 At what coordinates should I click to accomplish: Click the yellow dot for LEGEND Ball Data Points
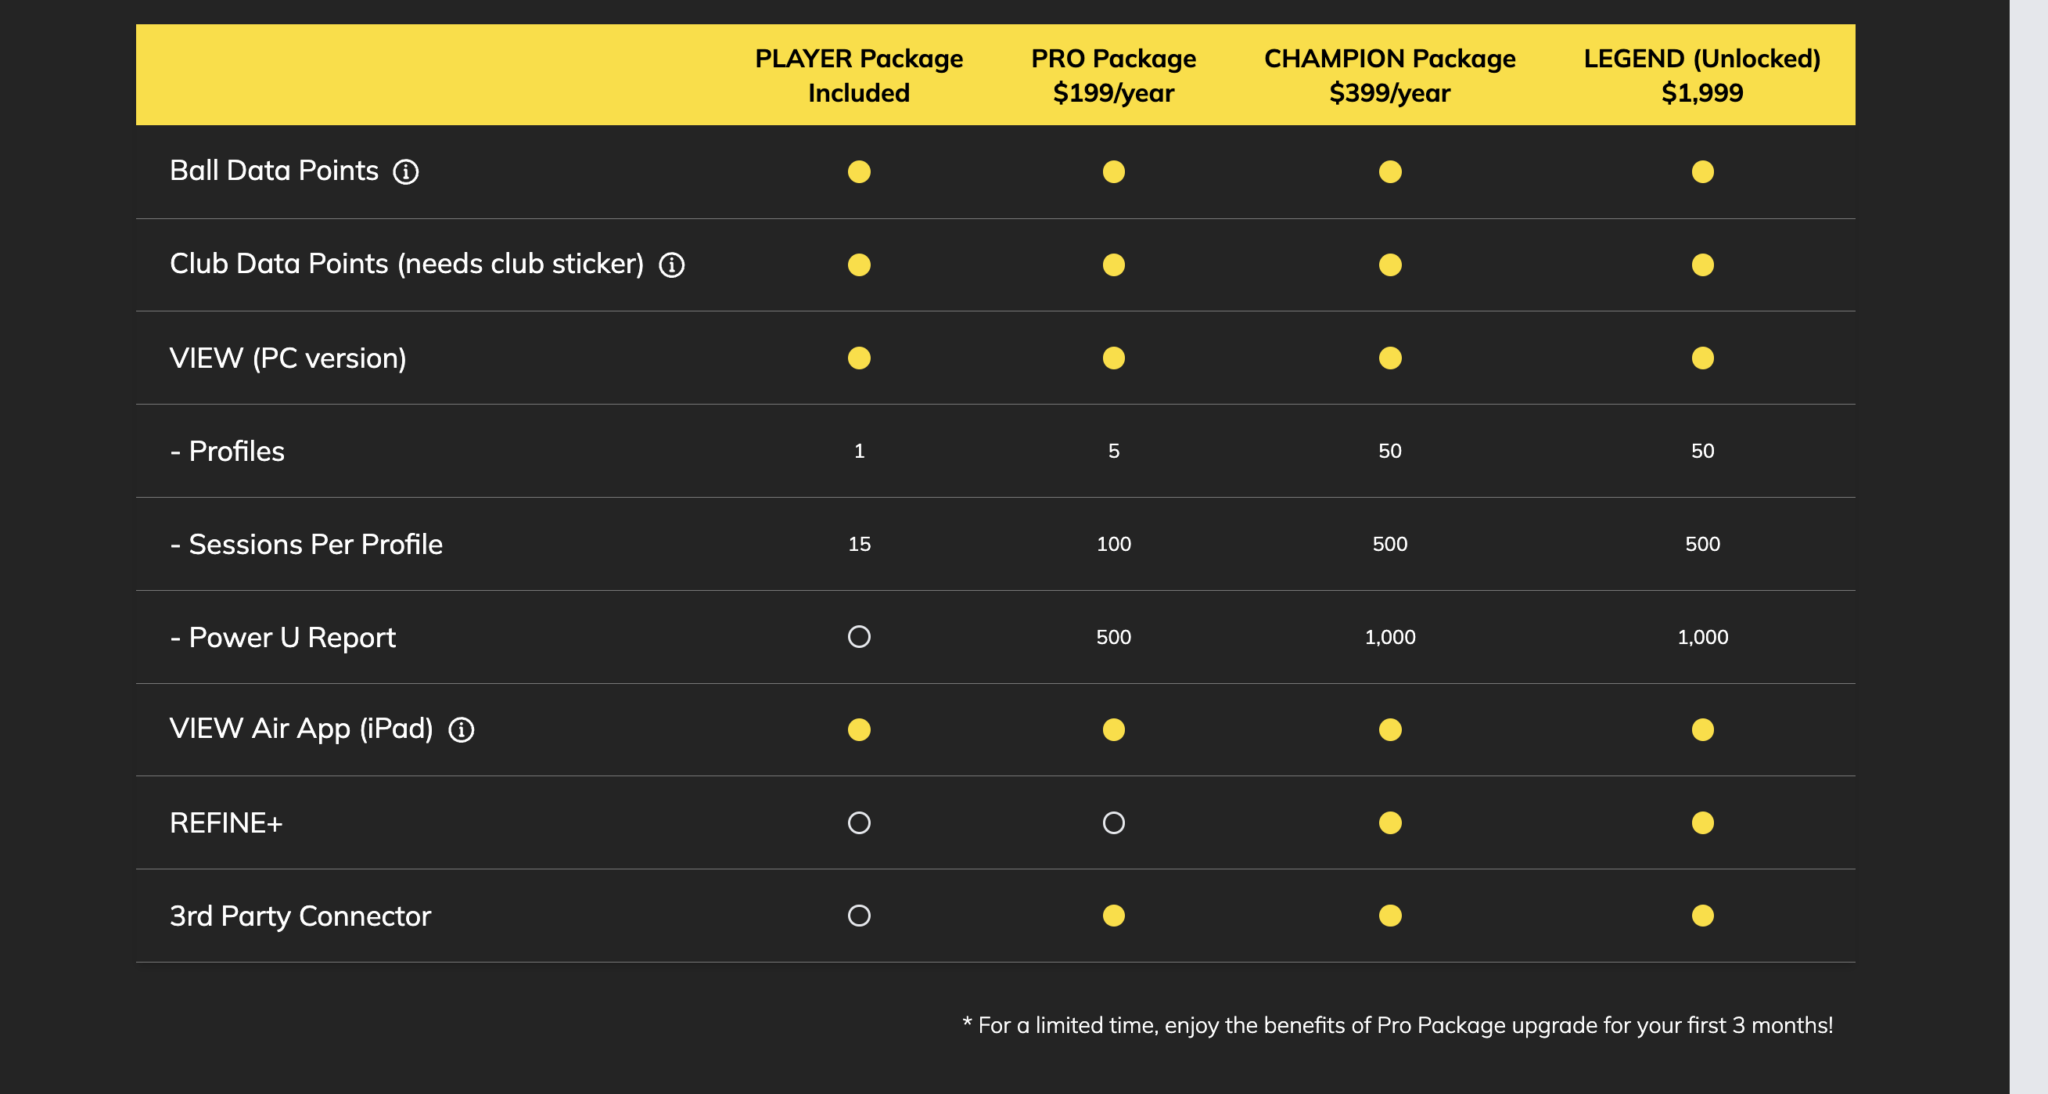(1702, 172)
